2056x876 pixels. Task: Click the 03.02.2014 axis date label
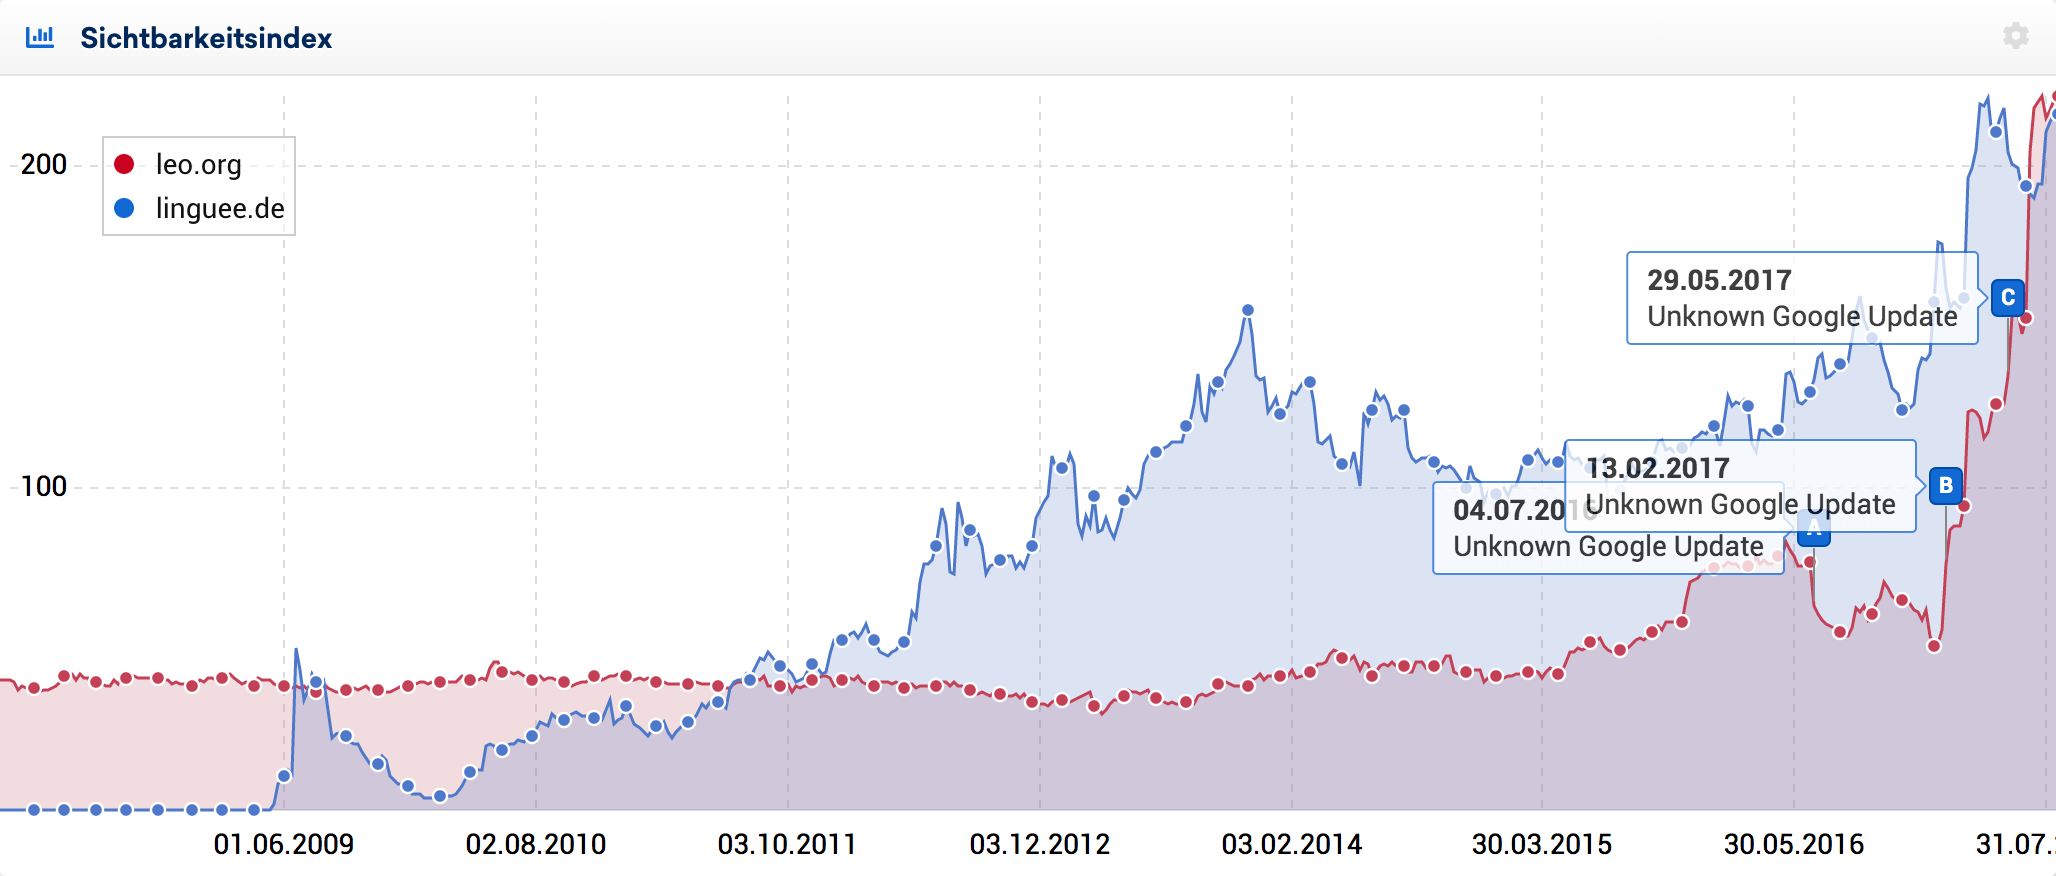(x=1292, y=844)
